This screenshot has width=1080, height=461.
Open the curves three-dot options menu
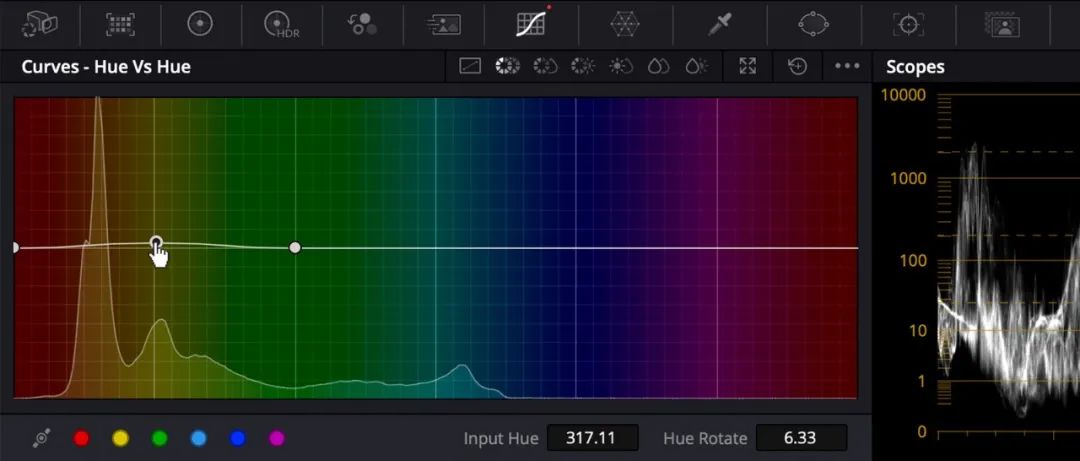pos(847,66)
